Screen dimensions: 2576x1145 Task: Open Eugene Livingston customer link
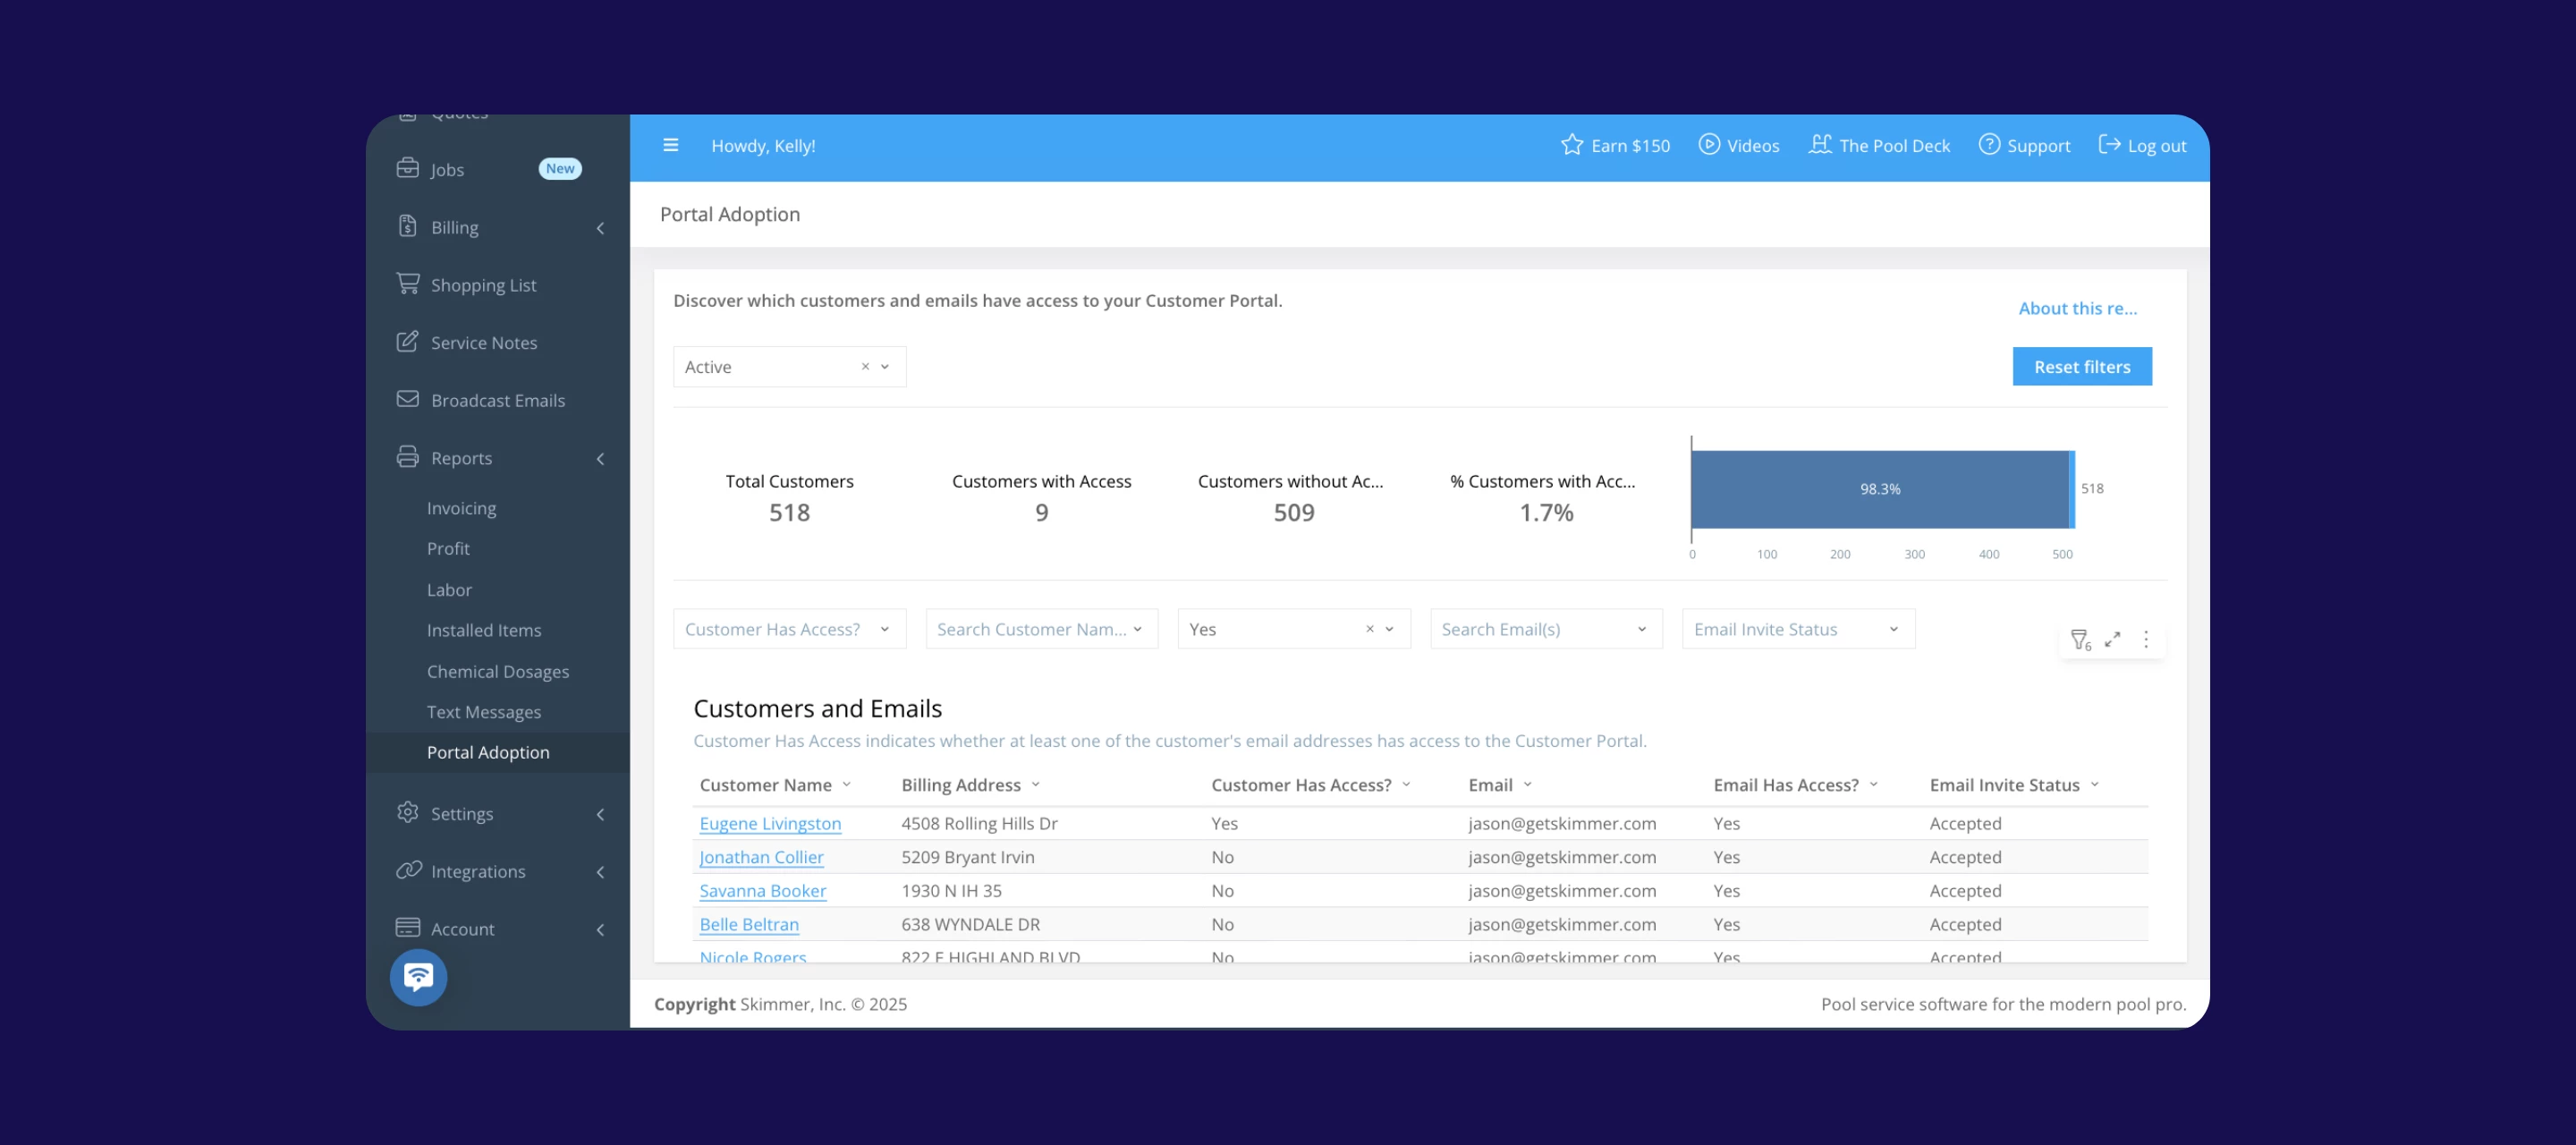coord(769,823)
